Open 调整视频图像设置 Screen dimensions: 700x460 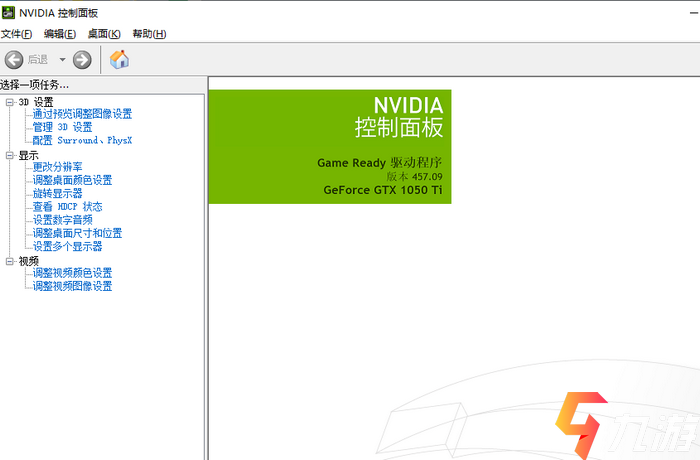pos(72,286)
